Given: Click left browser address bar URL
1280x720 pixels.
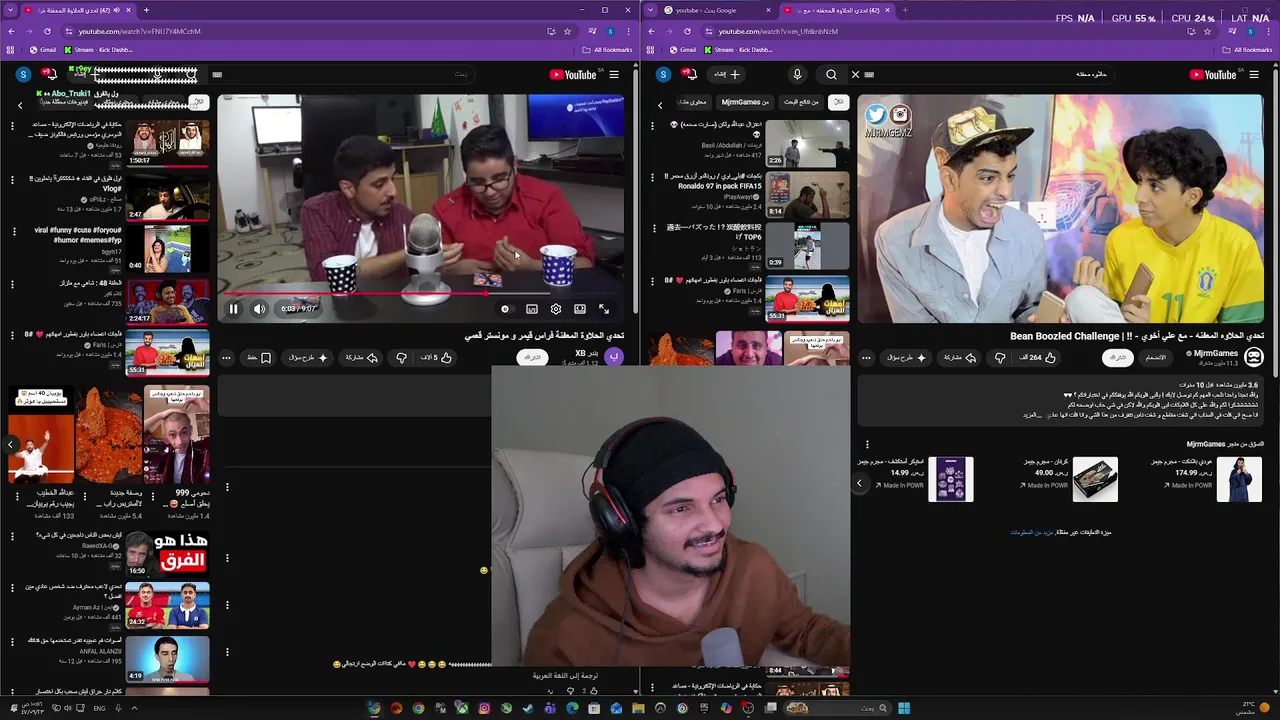Looking at the screenshot, I should pyautogui.click(x=140, y=31).
